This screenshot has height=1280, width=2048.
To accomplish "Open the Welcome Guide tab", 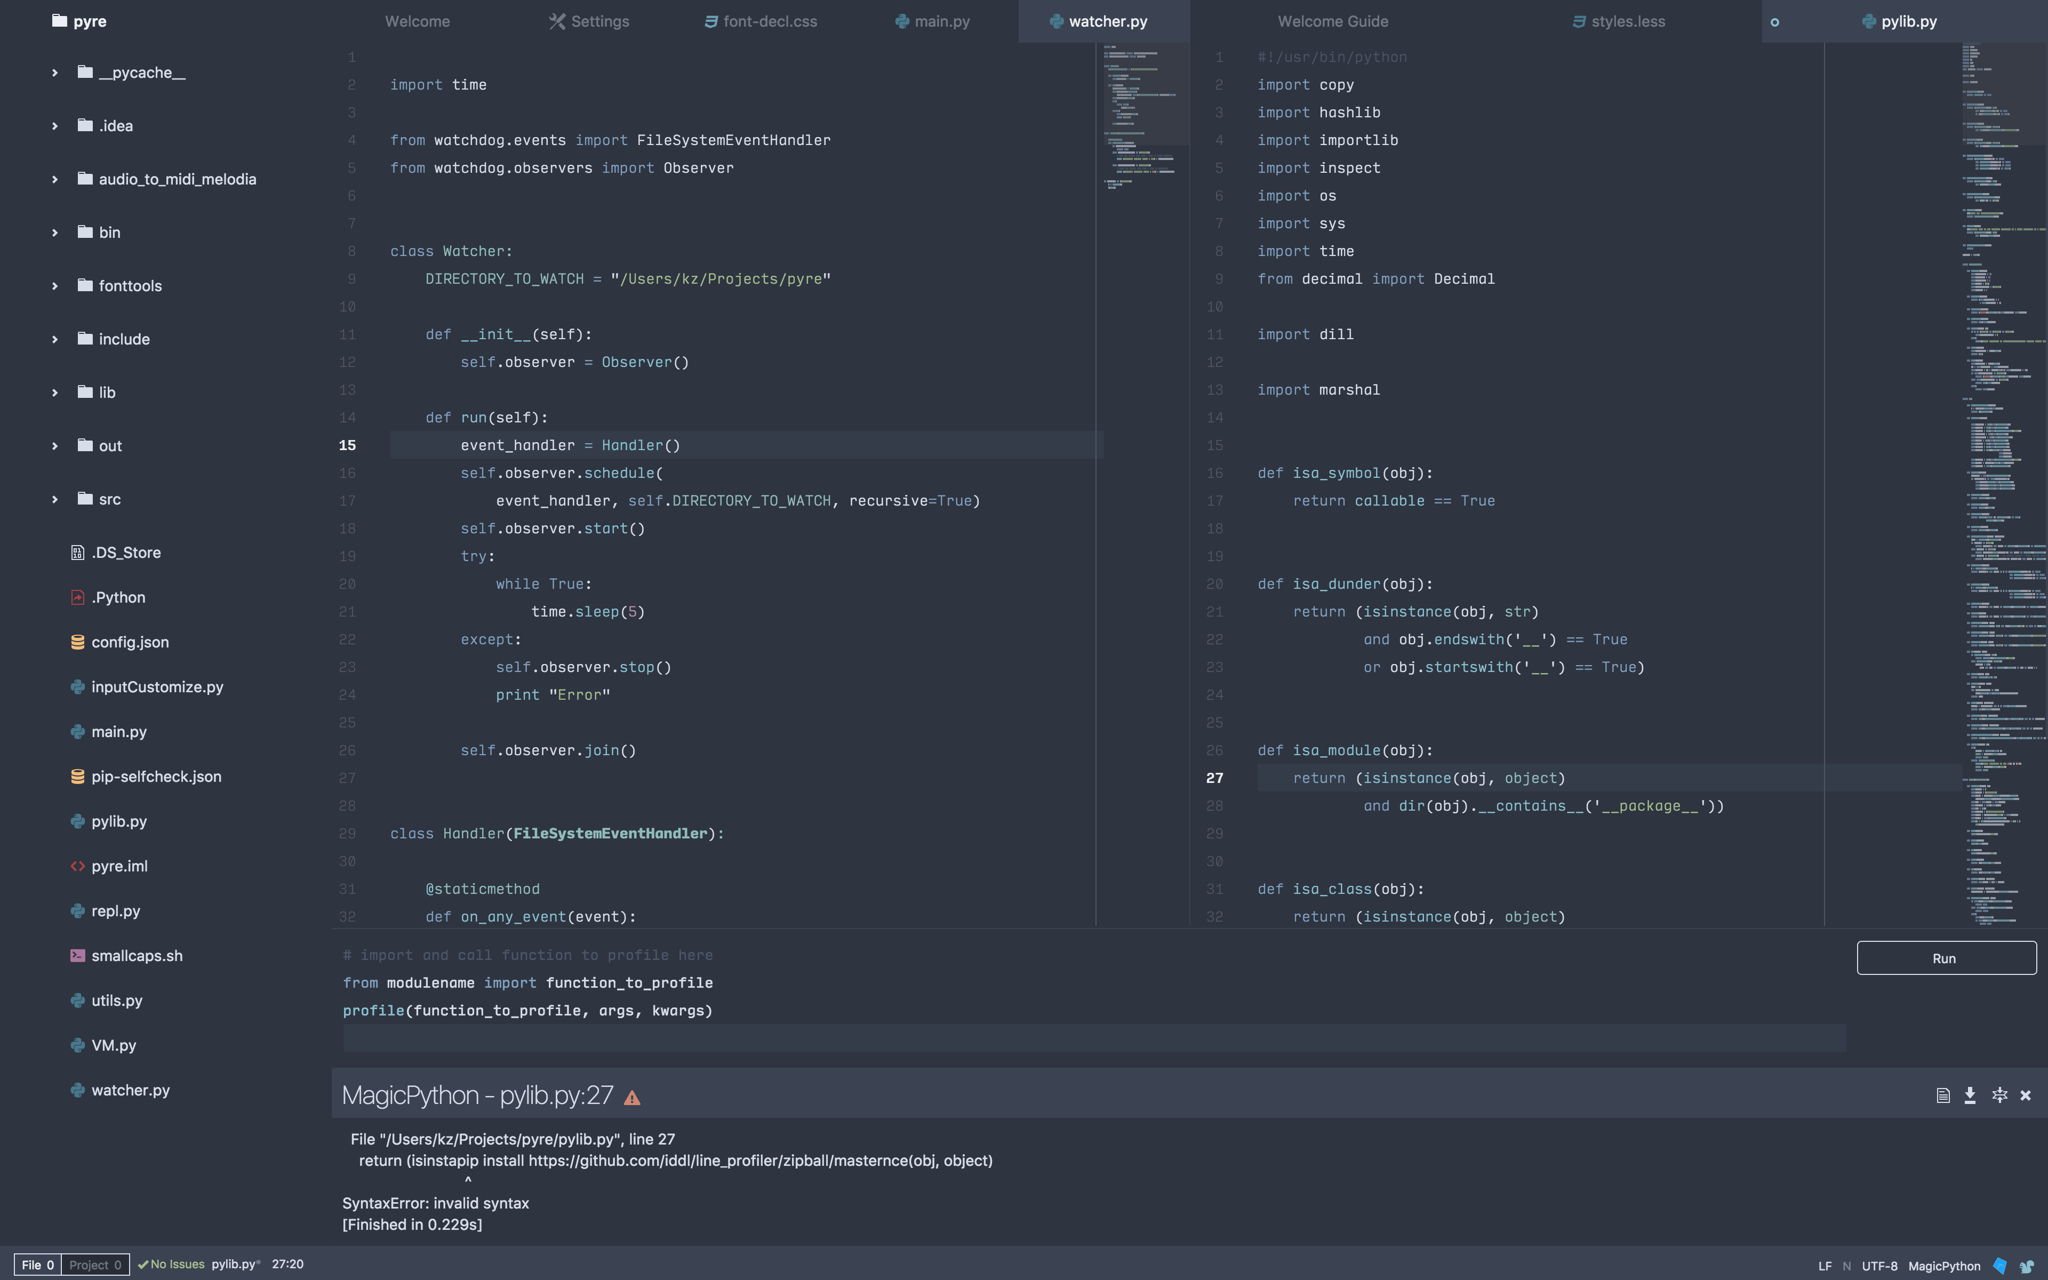I will point(1332,20).
